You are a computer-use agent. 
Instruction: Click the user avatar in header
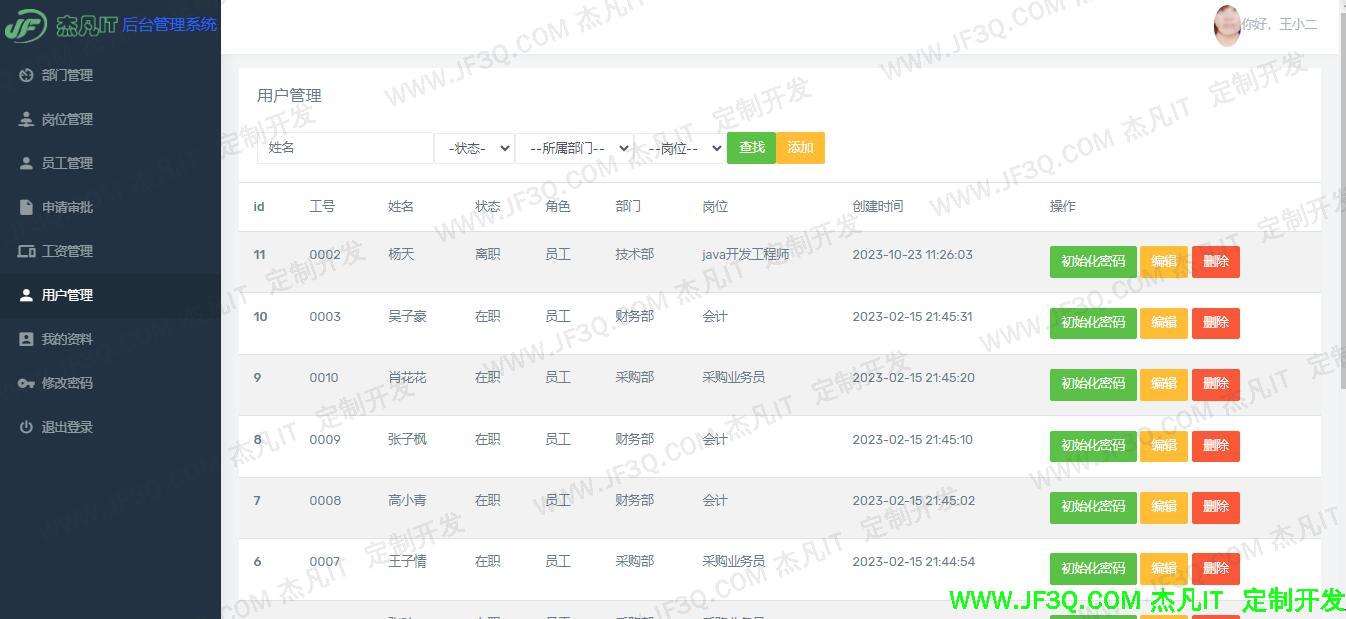(x=1226, y=25)
